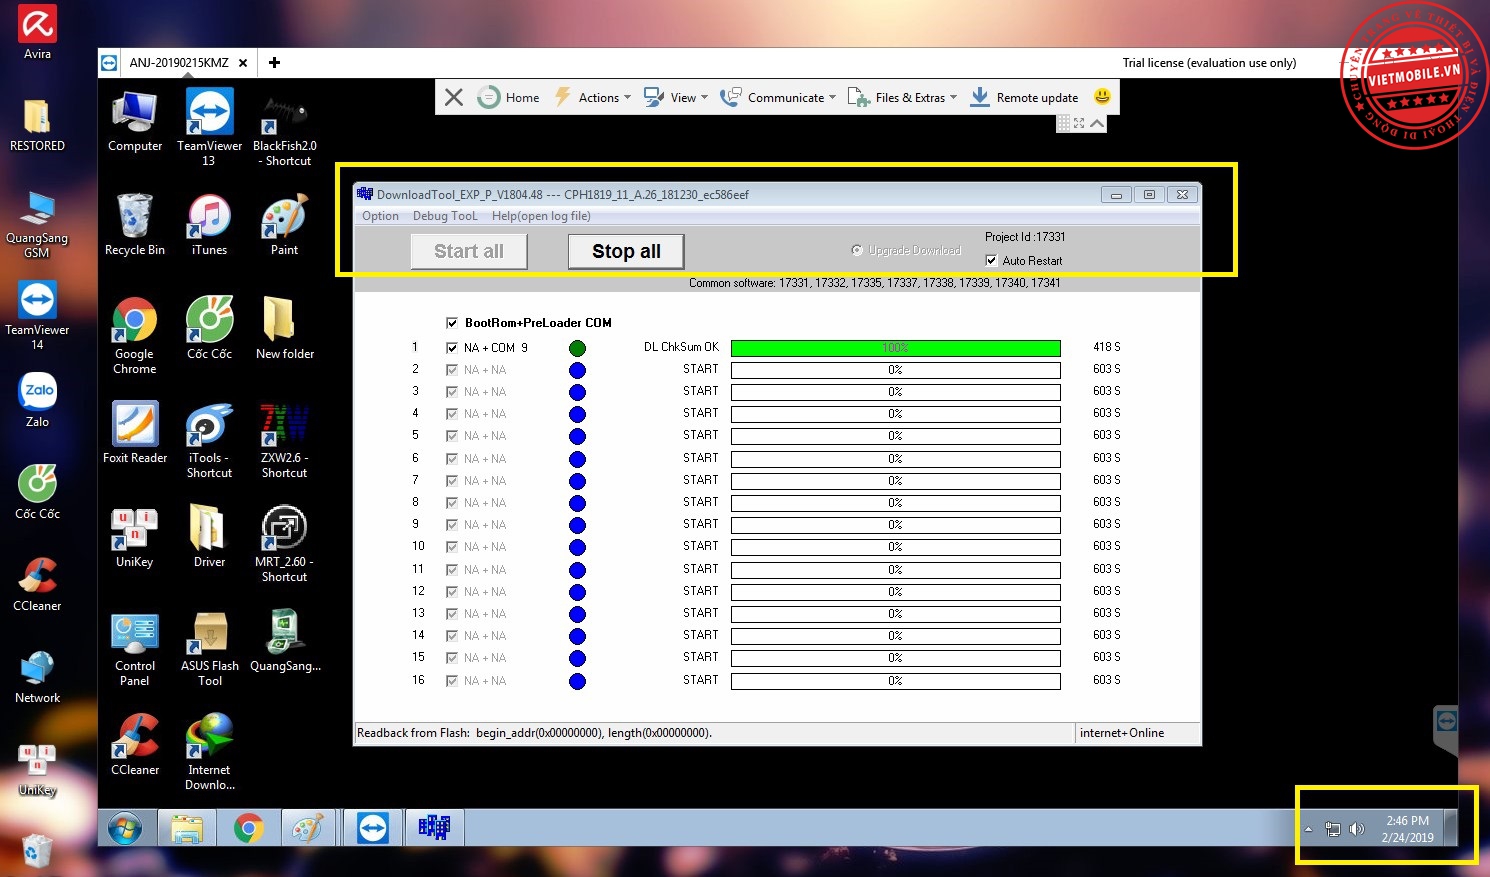The image size is (1490, 877).
Task: Click the row 2 0% progress bar
Action: [895, 370]
